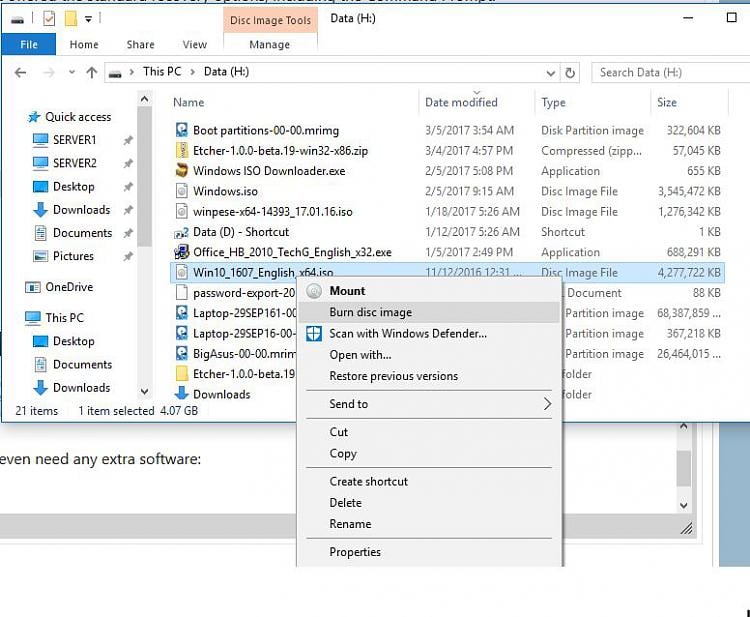Go up one folder level arrow
Viewport: 750px width, 617px height.
[x=91, y=73]
